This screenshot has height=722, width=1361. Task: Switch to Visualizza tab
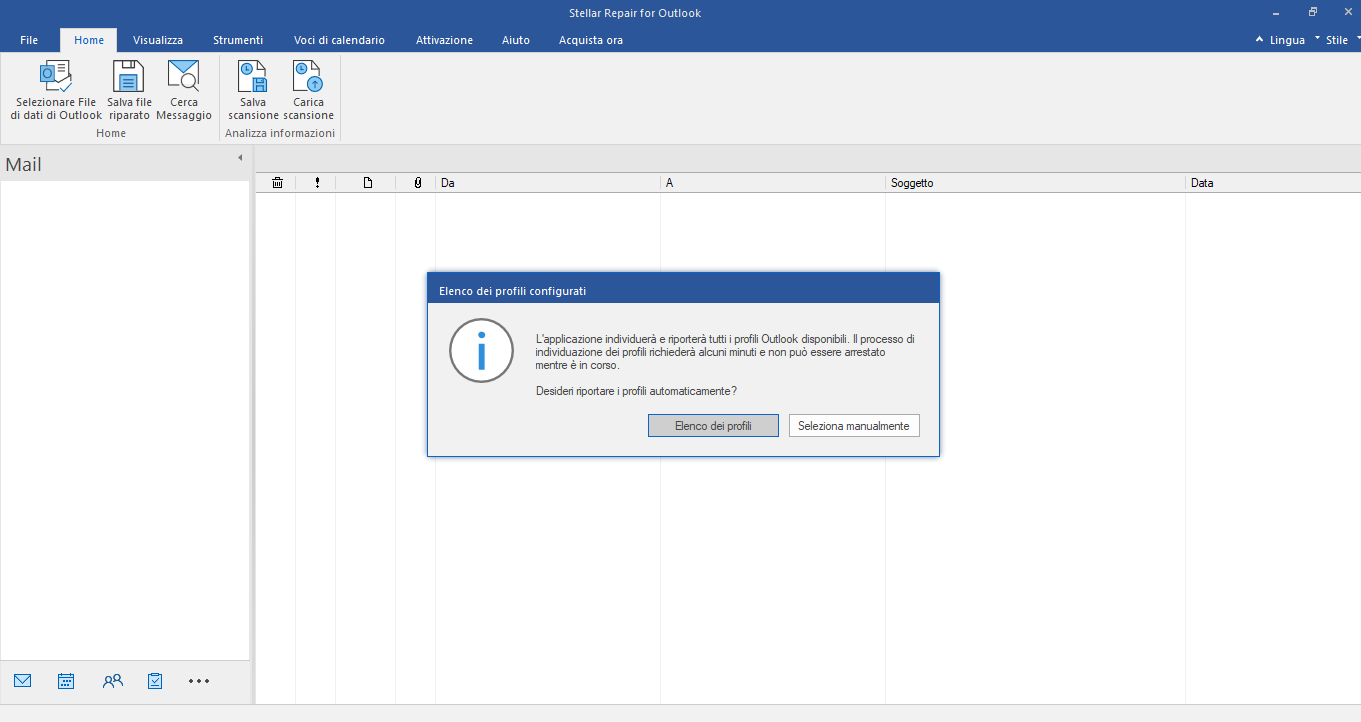pyautogui.click(x=158, y=40)
